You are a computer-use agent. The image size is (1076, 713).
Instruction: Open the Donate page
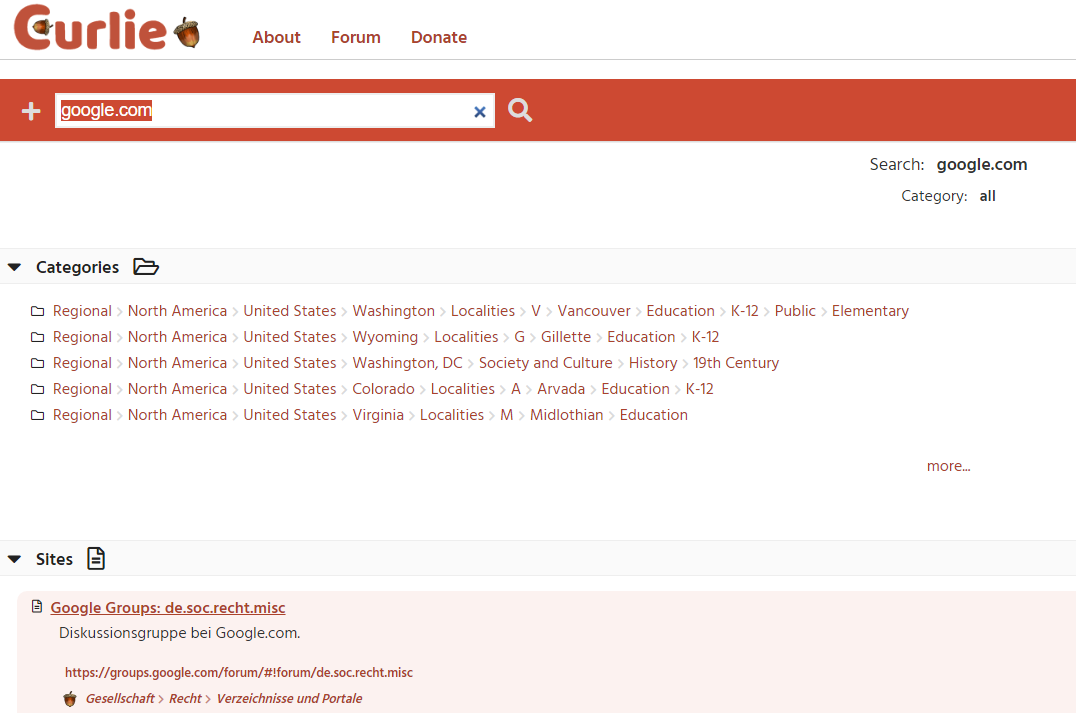439,37
